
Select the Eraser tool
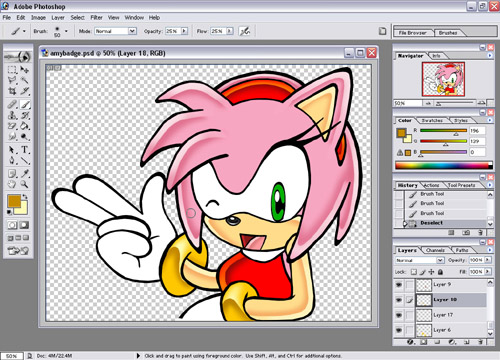12,126
